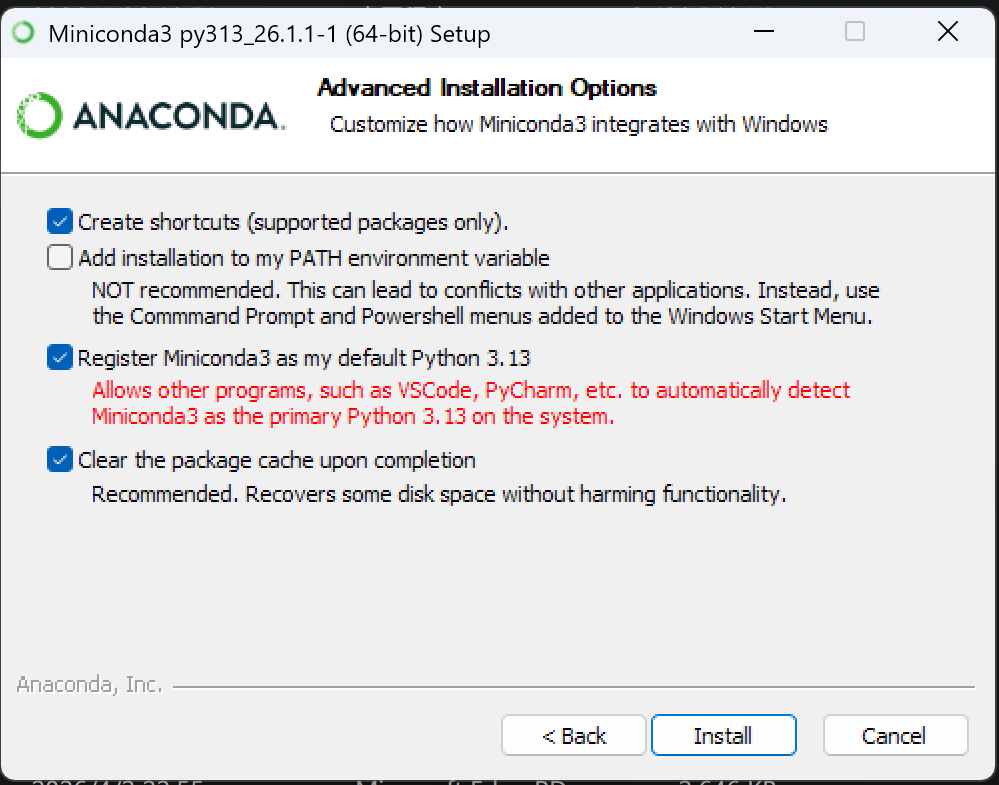Enable Add installation to PATH checkbox
The image size is (999, 785).
click(x=59, y=257)
